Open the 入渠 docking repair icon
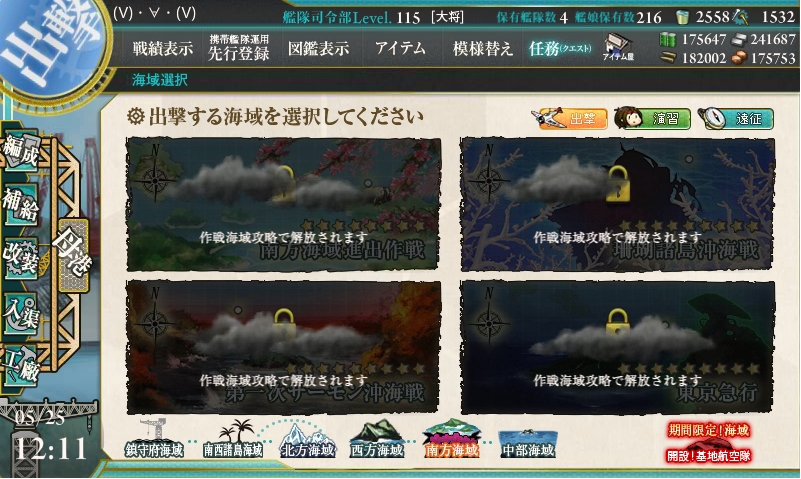Viewport: 801px width, 479px height. coord(21,314)
